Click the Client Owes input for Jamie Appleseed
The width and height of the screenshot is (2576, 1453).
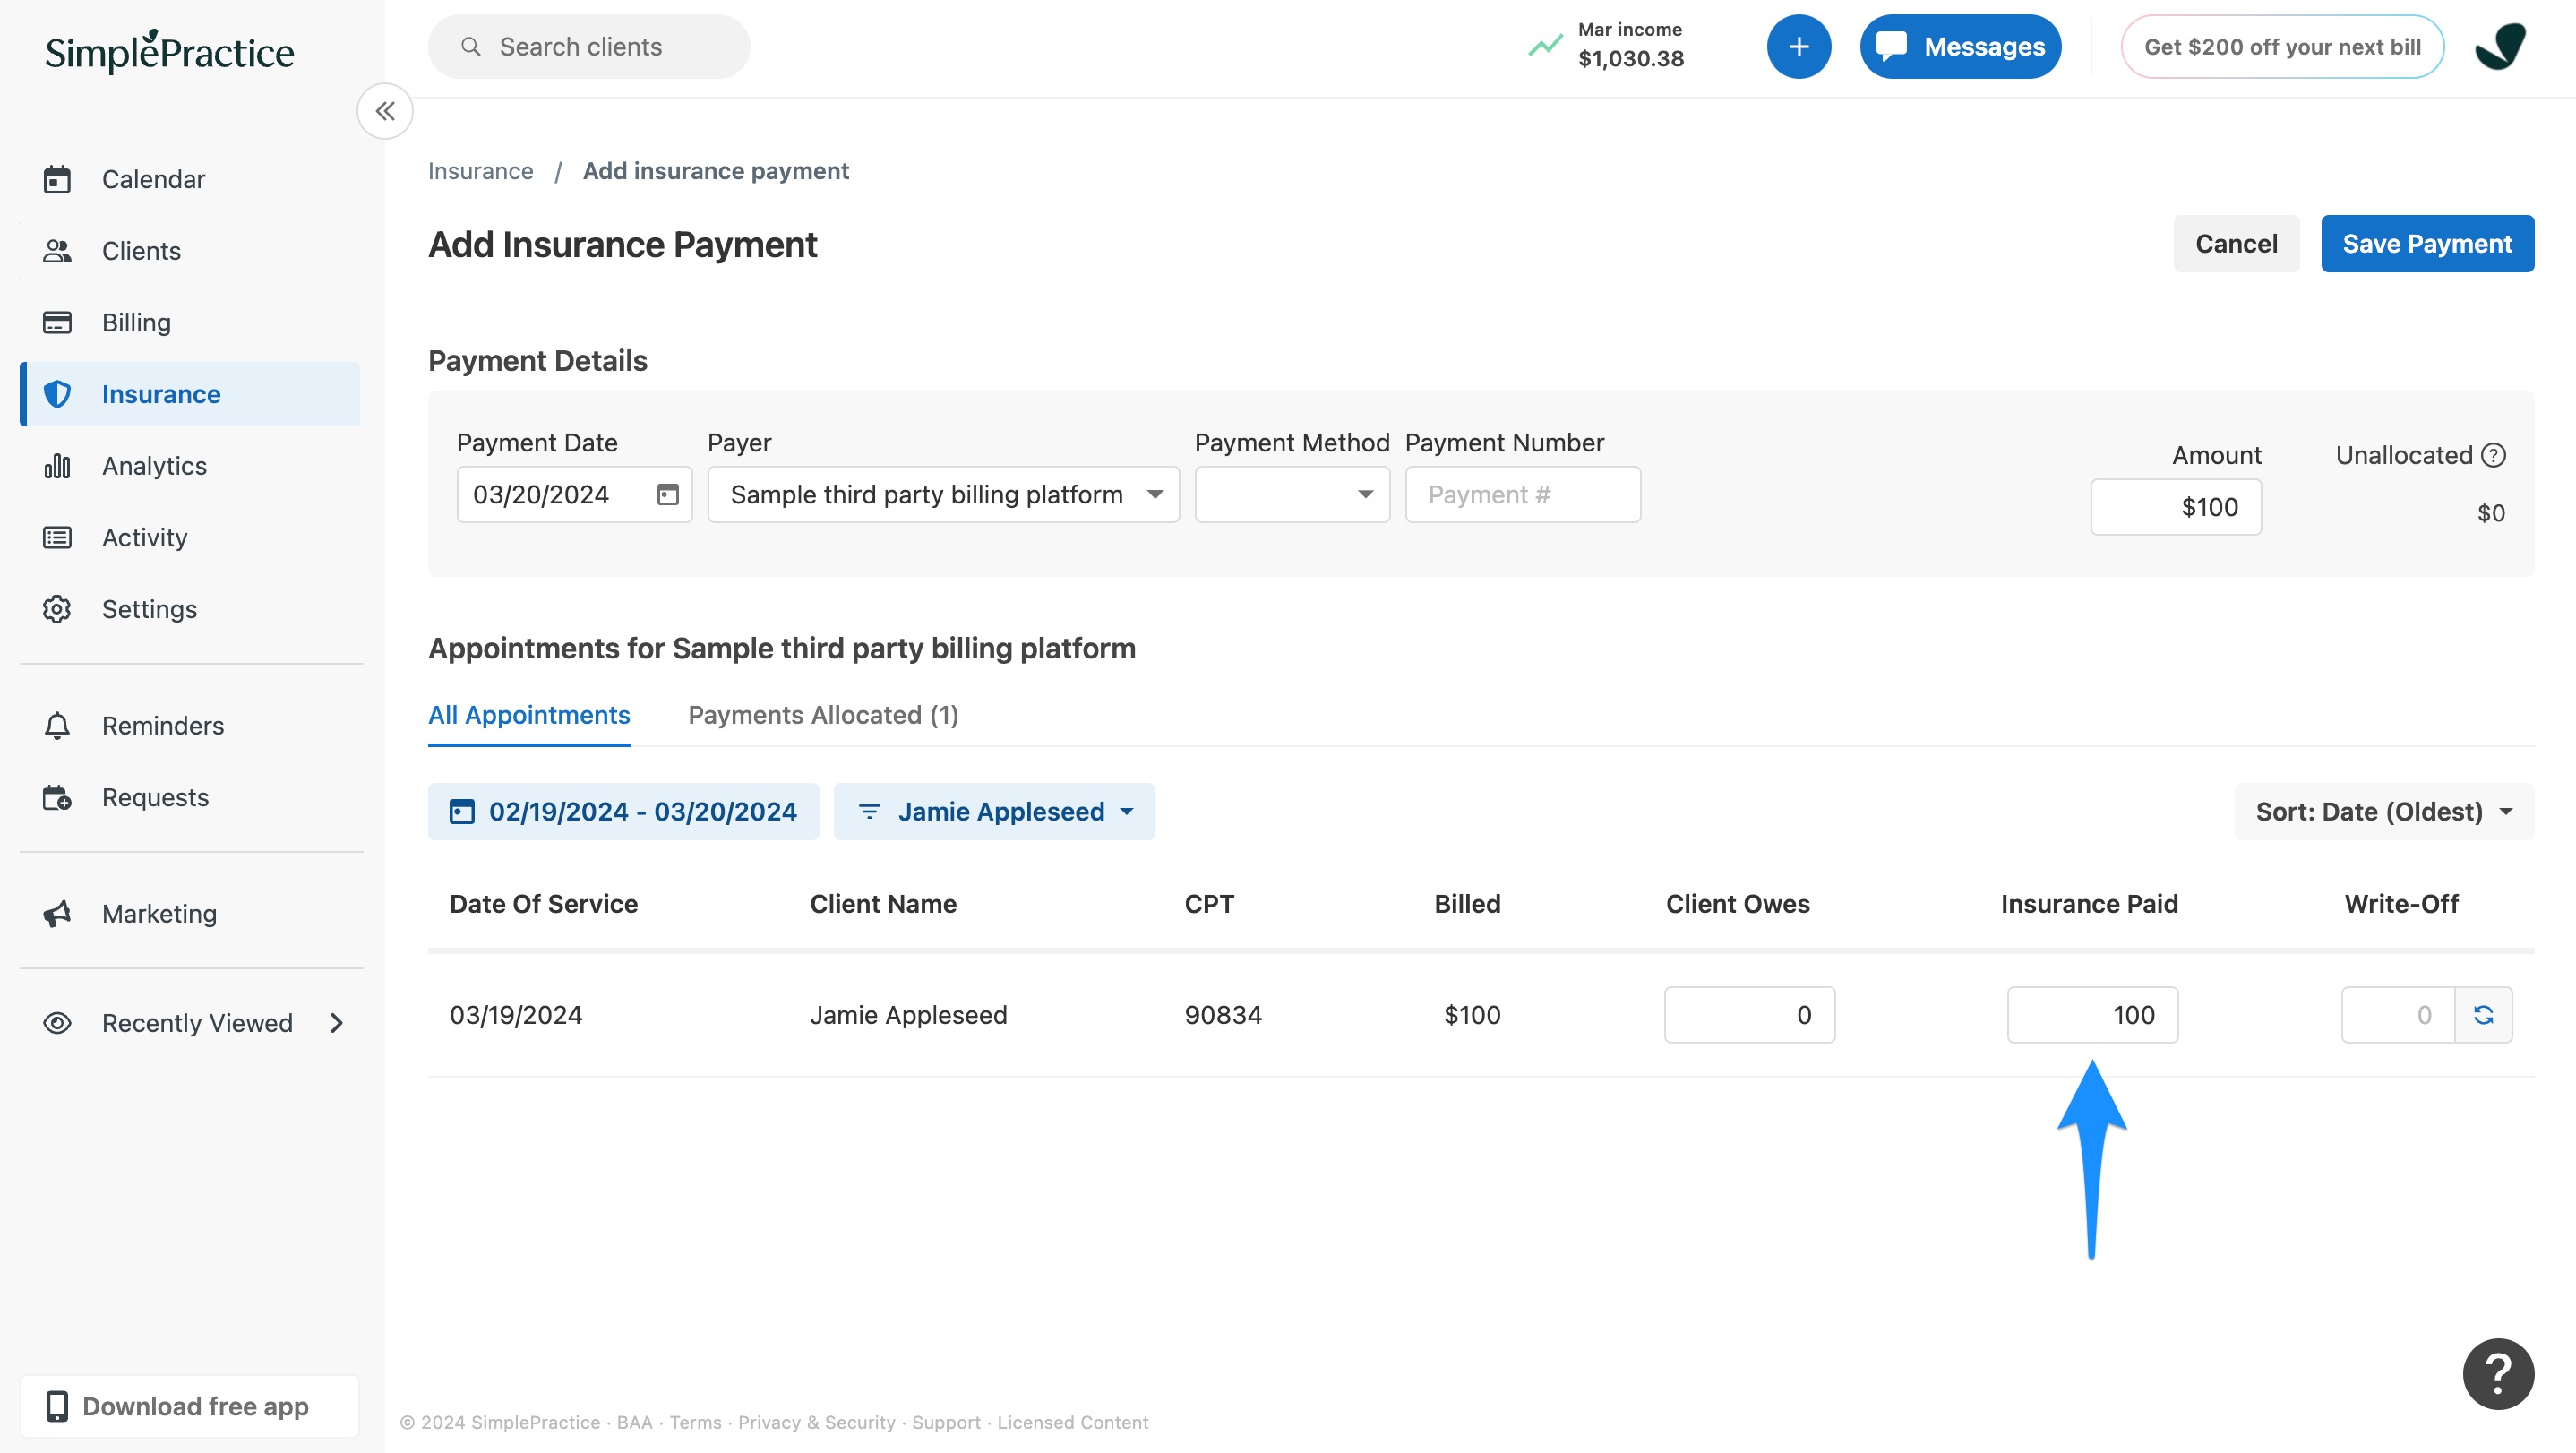[1749, 1015]
